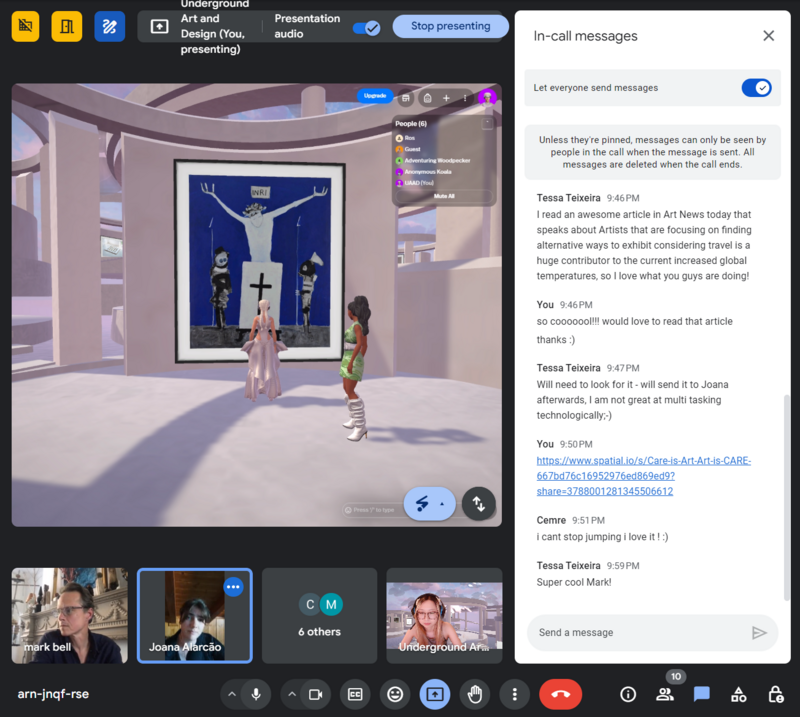This screenshot has width=800, height=717.
Task: Select Adventuring Woodpecker in People list
Action: click(433, 160)
